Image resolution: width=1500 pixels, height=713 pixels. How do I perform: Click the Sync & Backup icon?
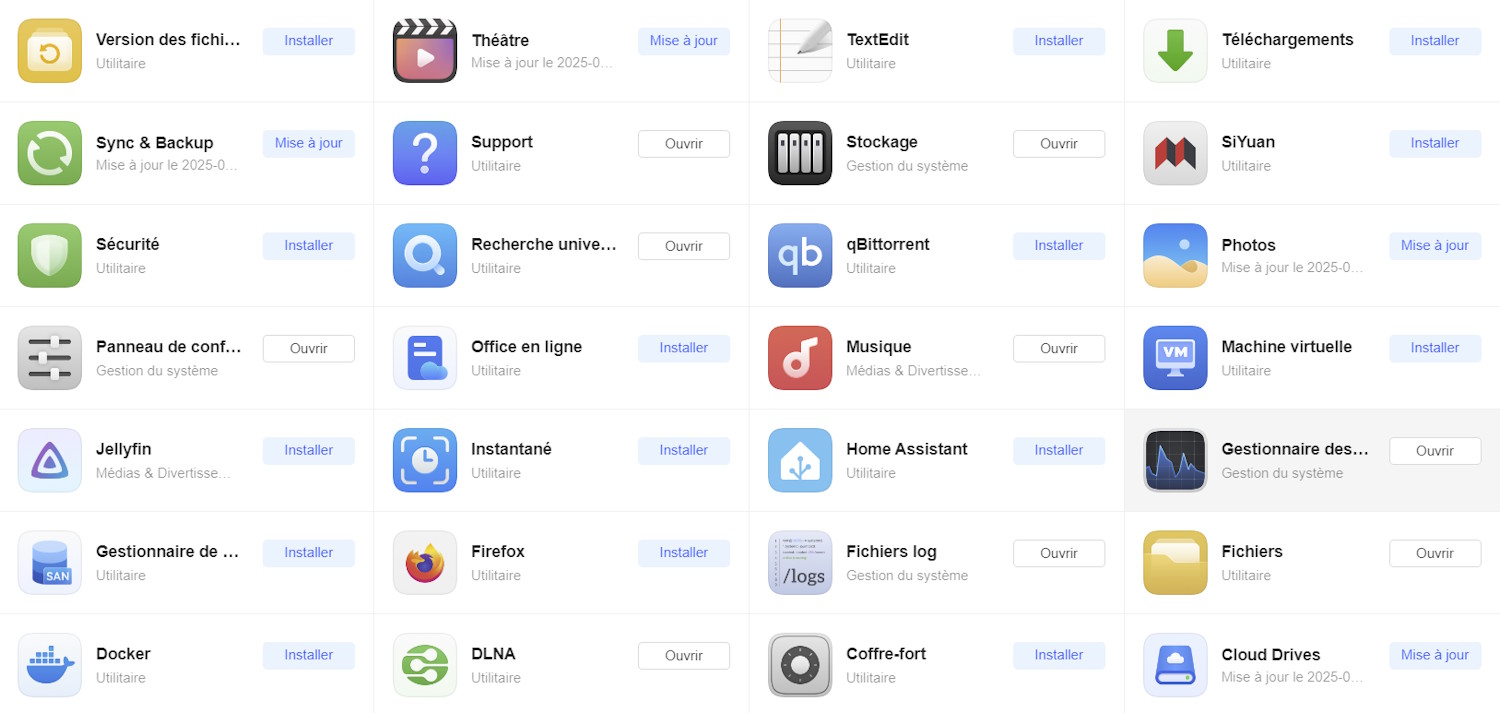click(x=50, y=153)
